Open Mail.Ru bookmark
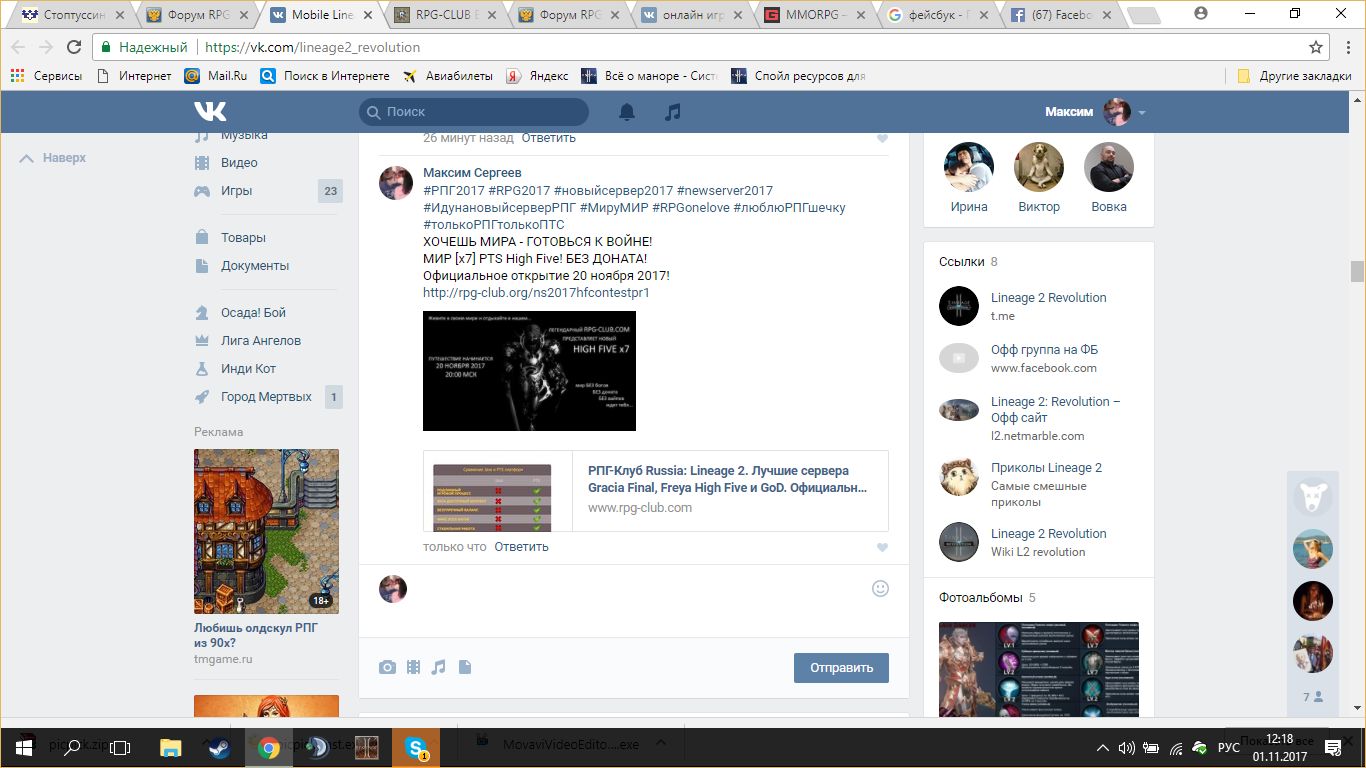This screenshot has height=768, width=1366. coord(216,76)
